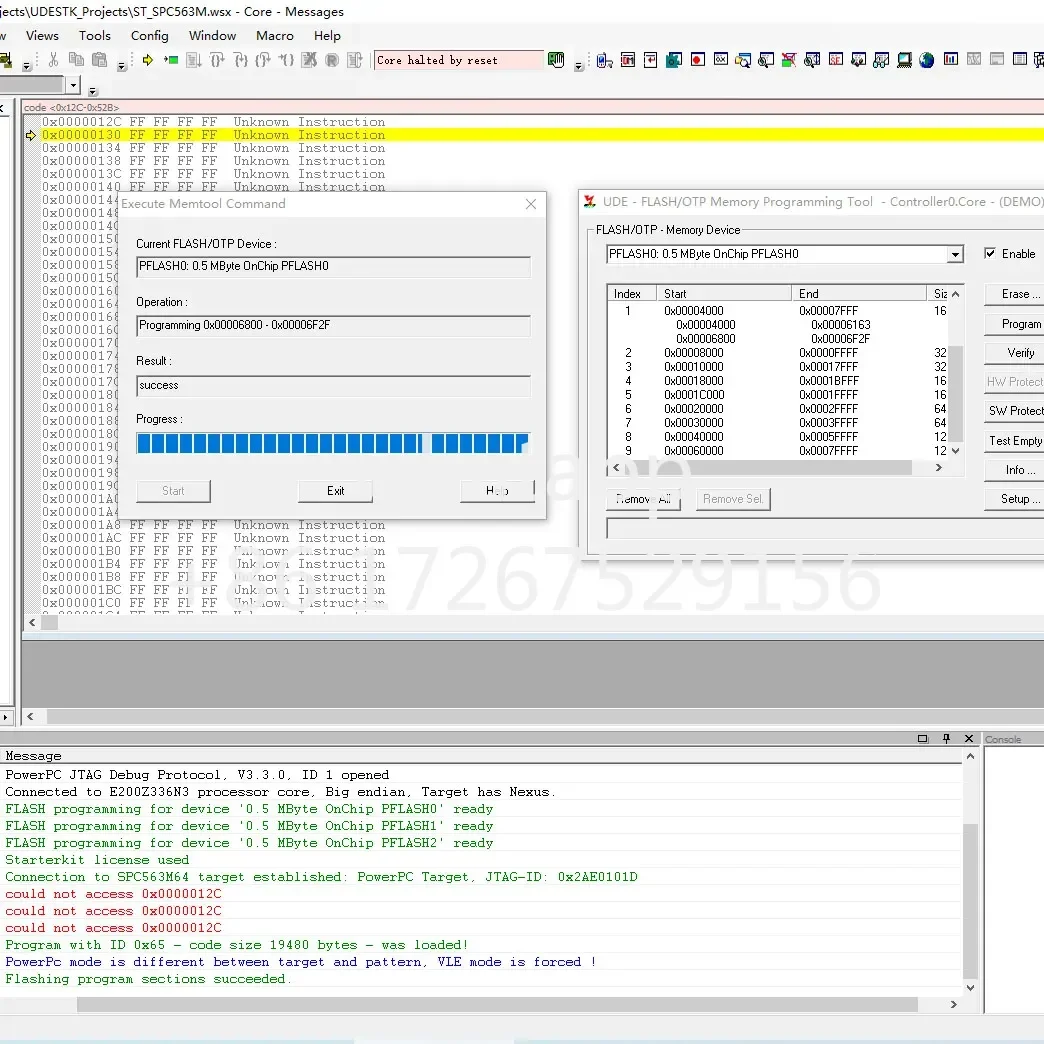Open the FLASH/OTP Memory Device dropdown
1044x1044 pixels.
click(955, 255)
